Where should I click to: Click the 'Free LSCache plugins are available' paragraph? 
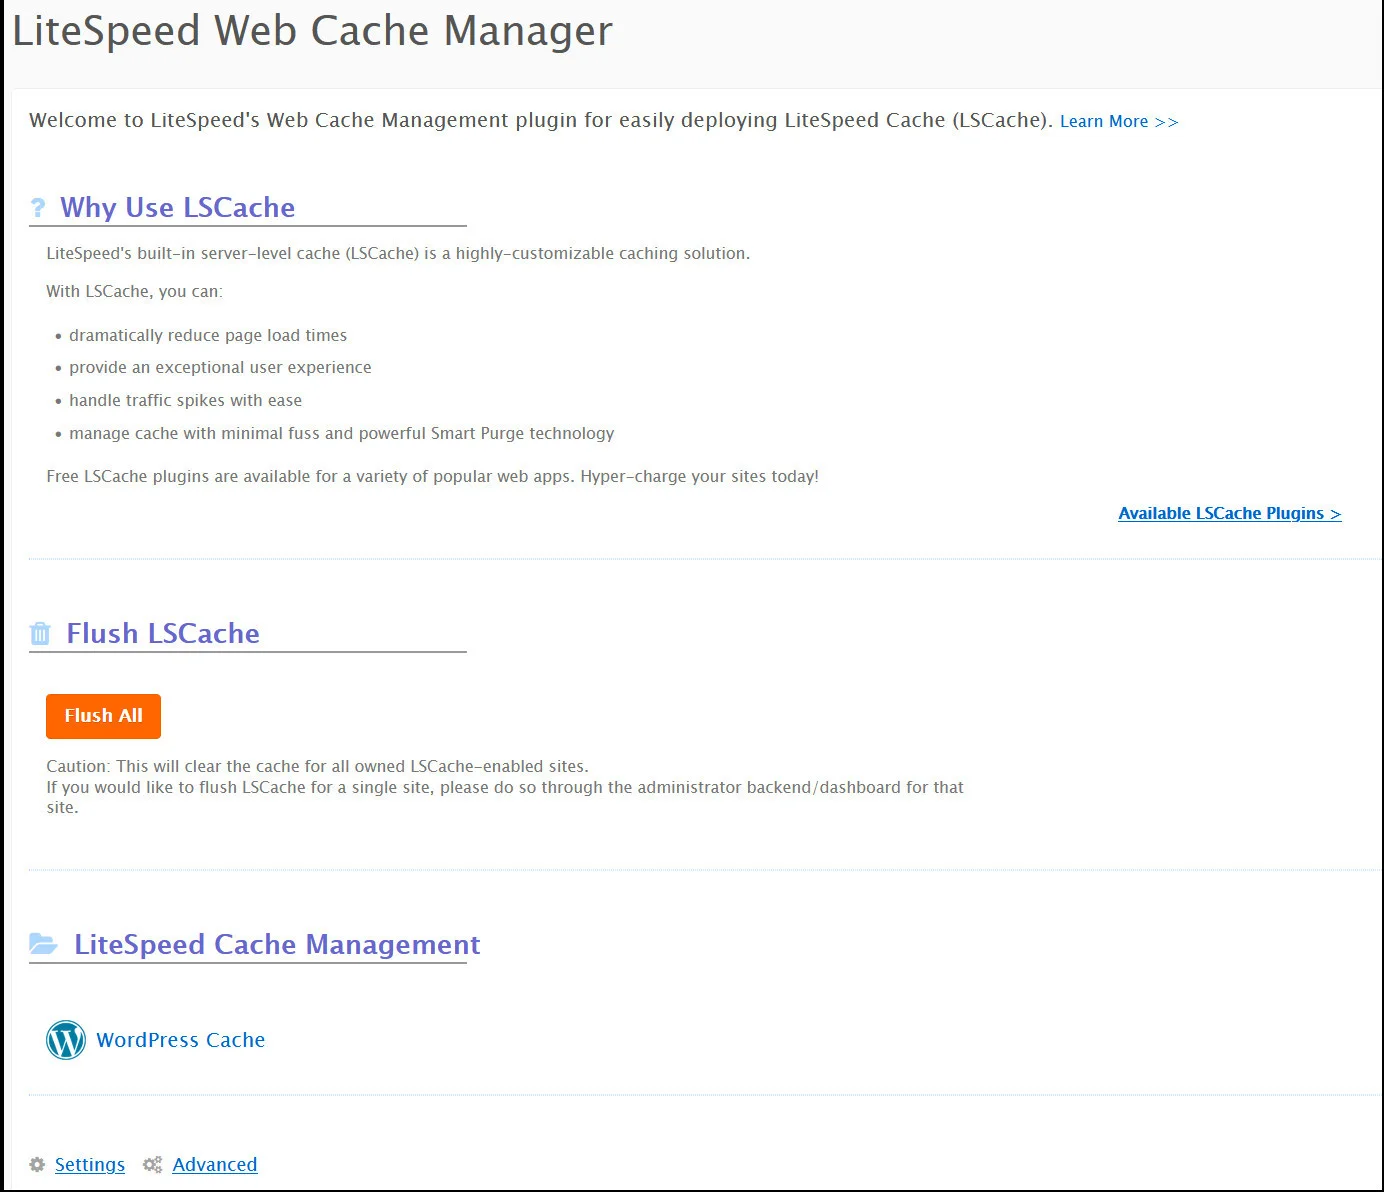coord(432,476)
